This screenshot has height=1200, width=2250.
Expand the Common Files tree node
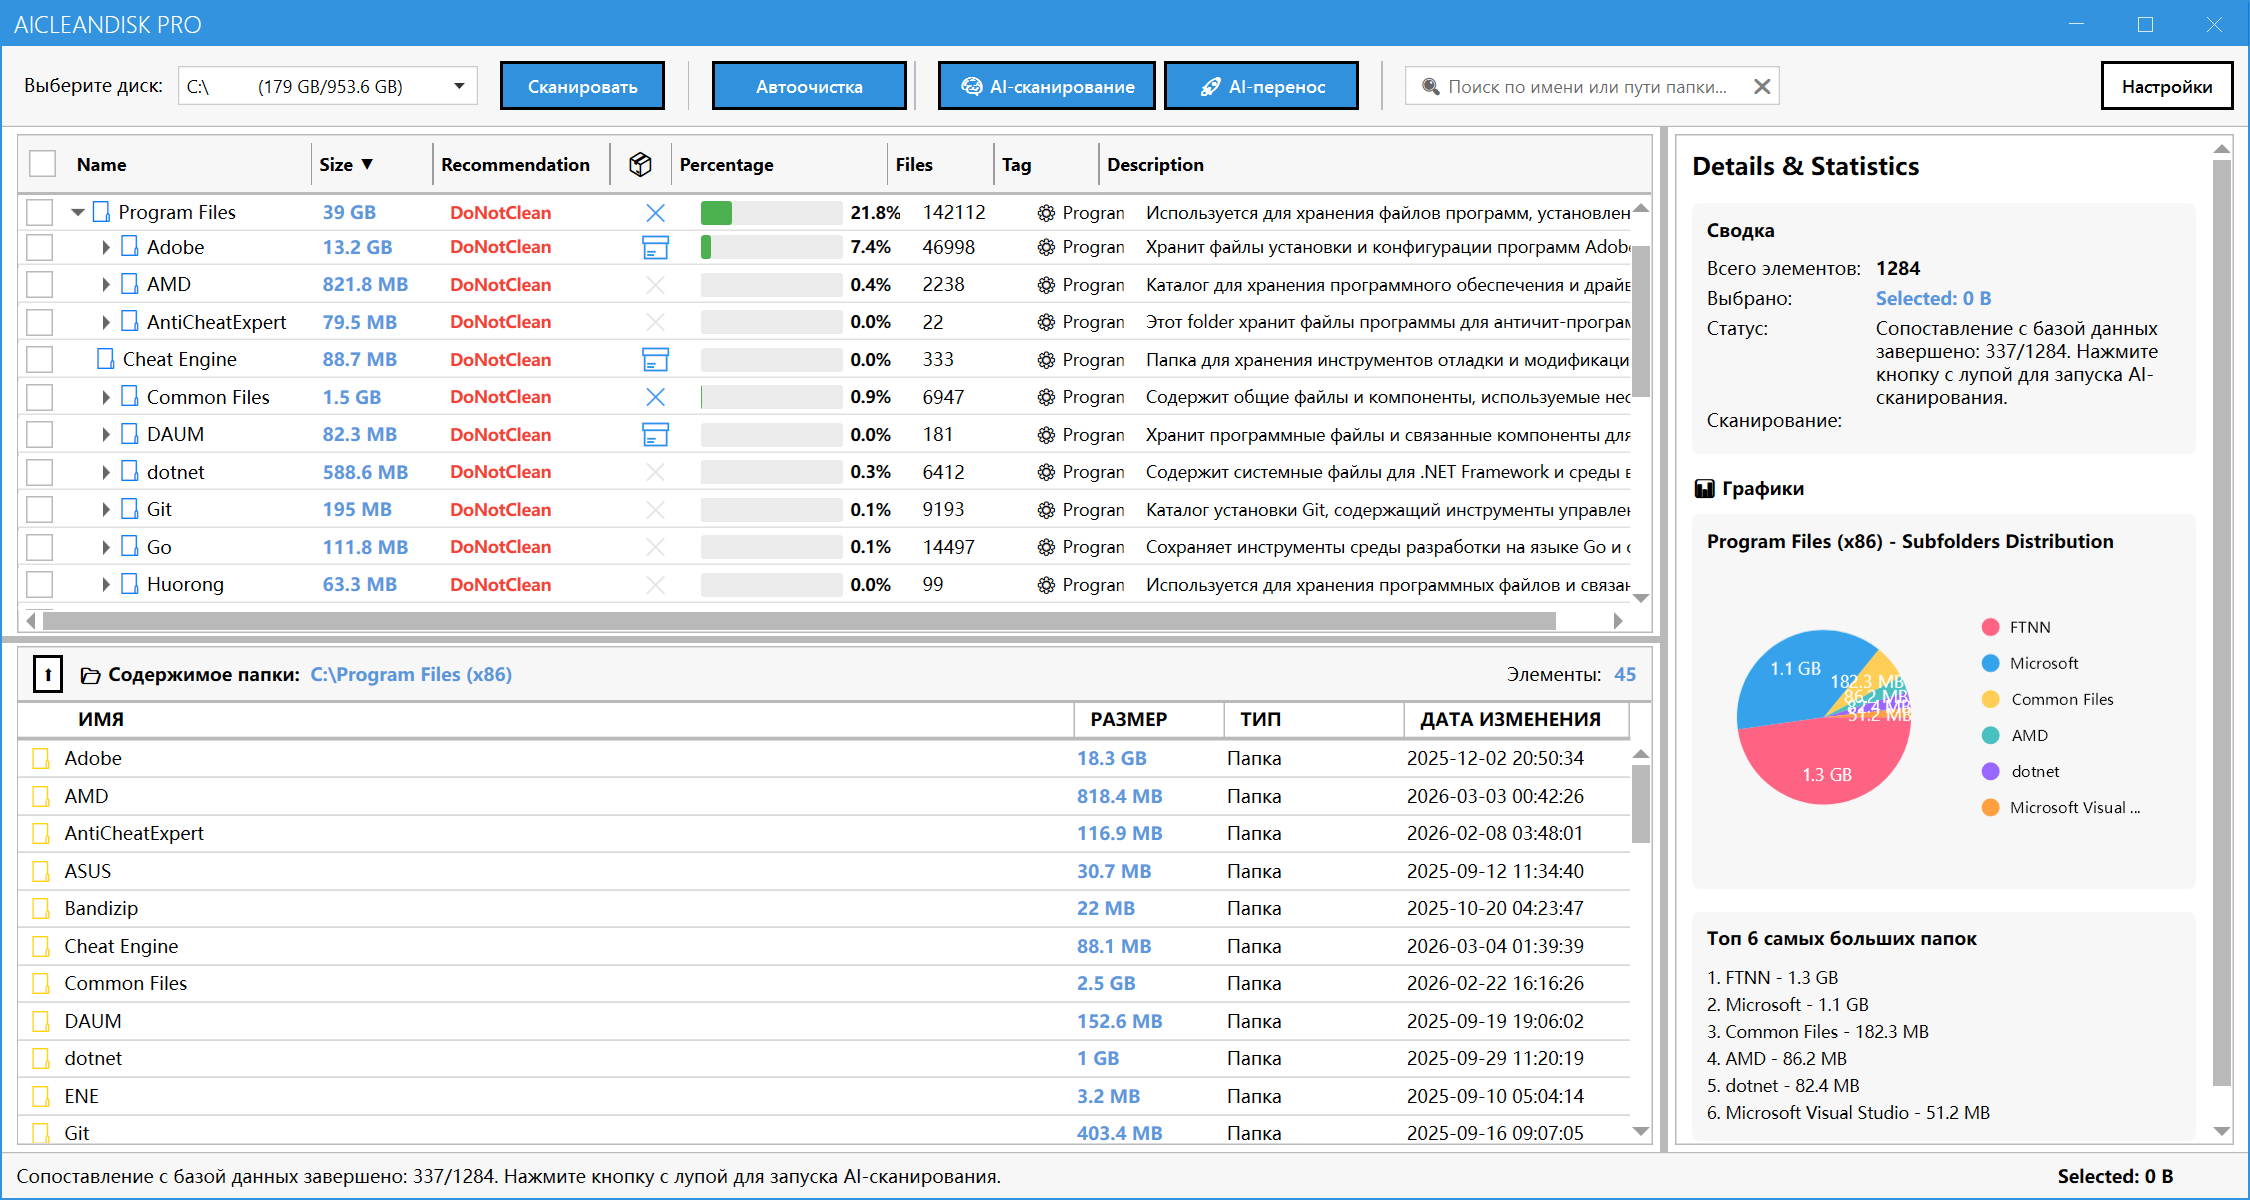[105, 397]
